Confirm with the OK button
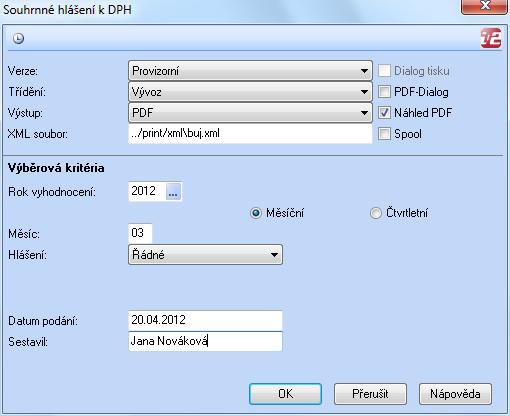 pos(285,394)
